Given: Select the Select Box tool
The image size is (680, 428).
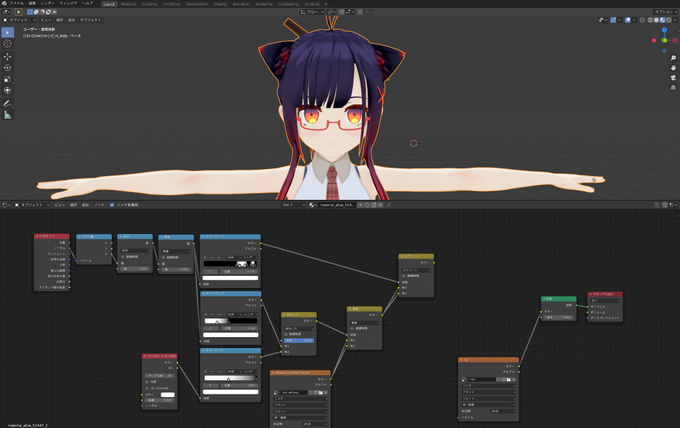Looking at the screenshot, I should pos(7,32).
